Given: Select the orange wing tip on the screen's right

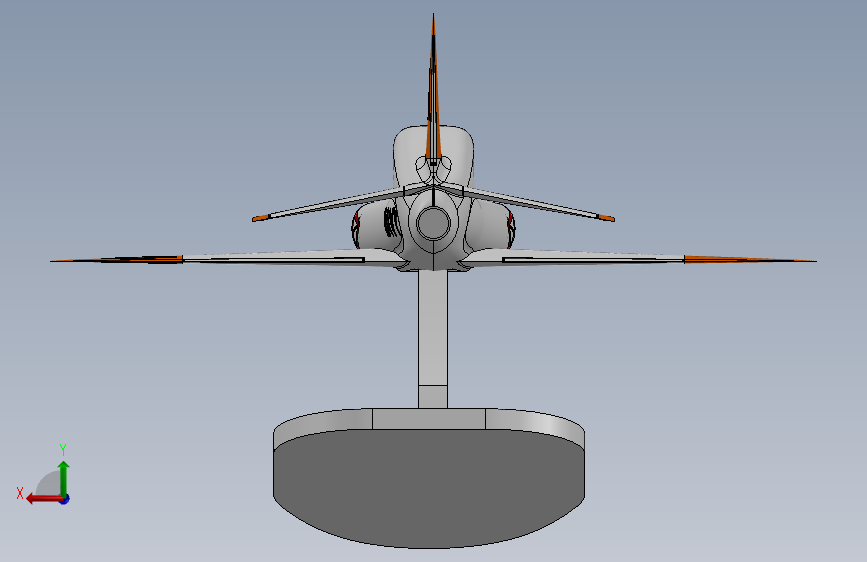Looking at the screenshot, I should click(749, 259).
